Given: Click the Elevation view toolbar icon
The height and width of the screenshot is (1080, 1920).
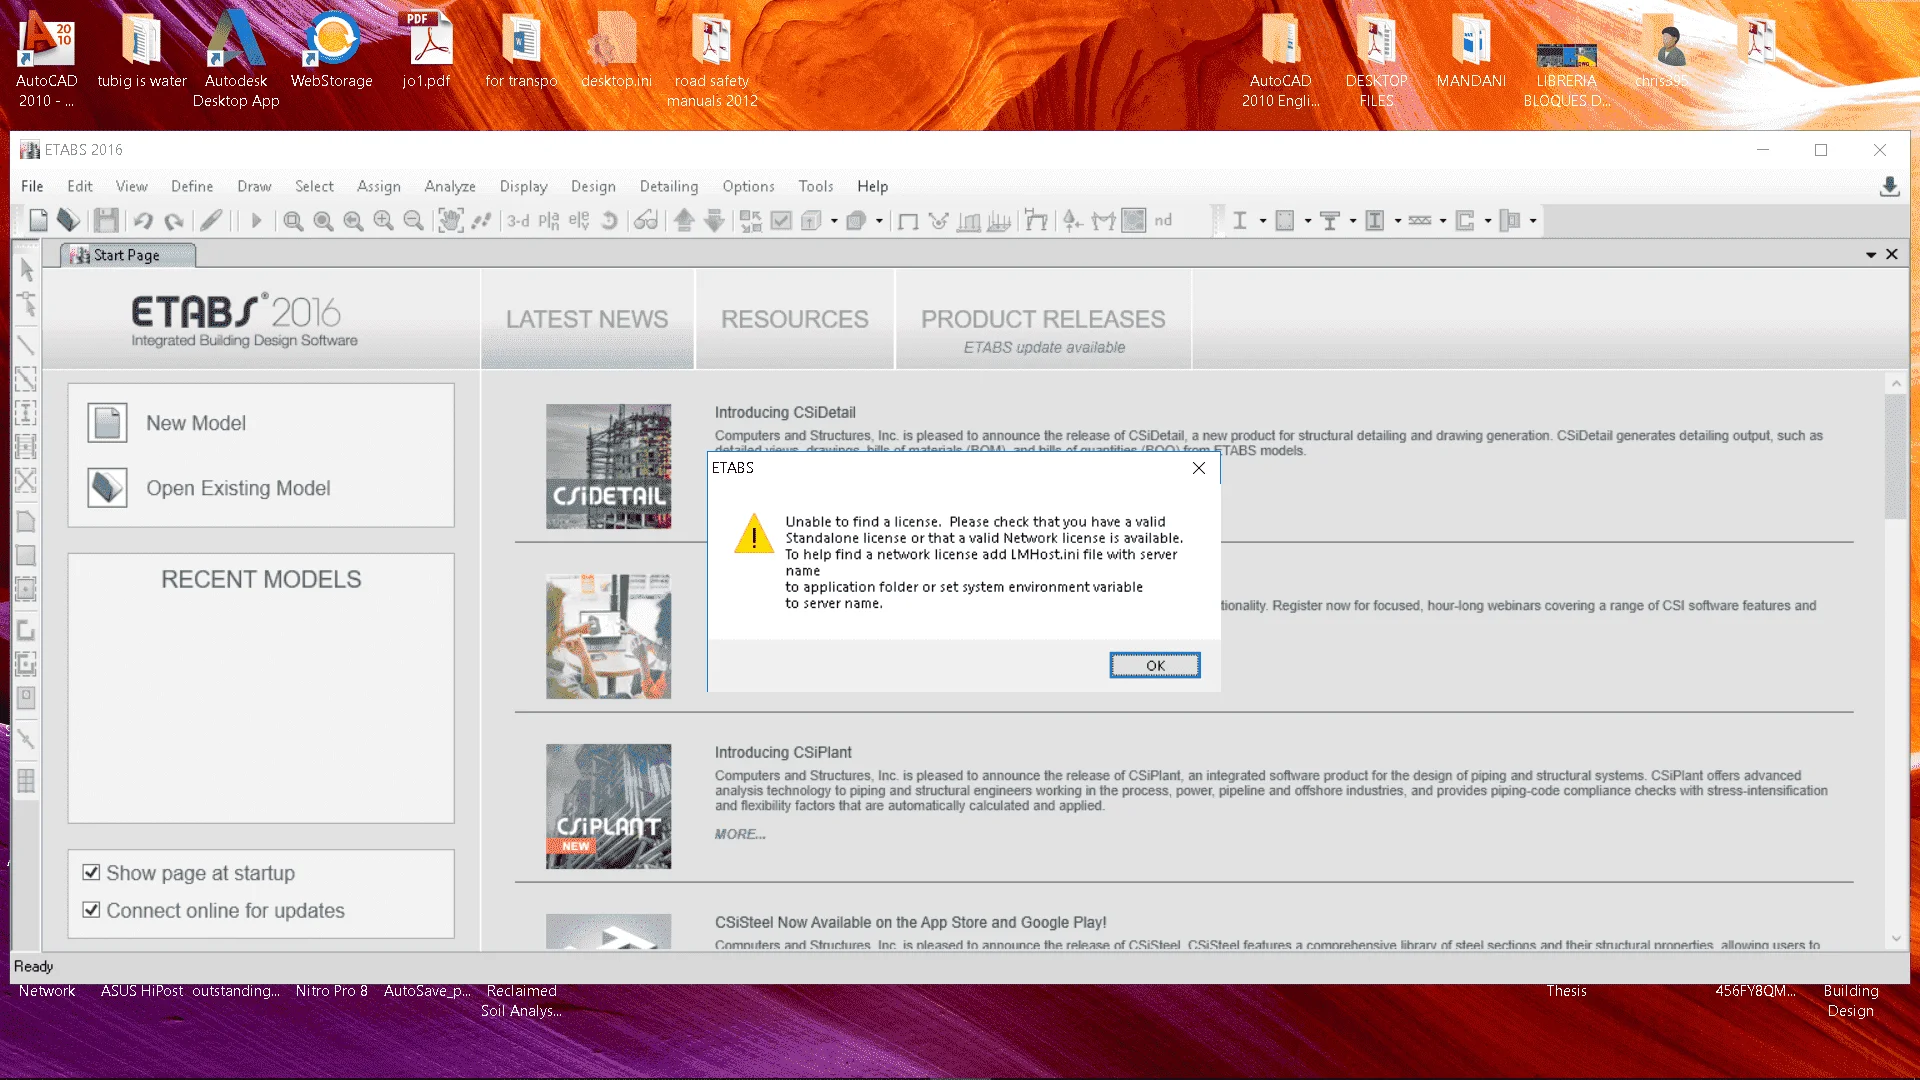Looking at the screenshot, I should pos(579,221).
